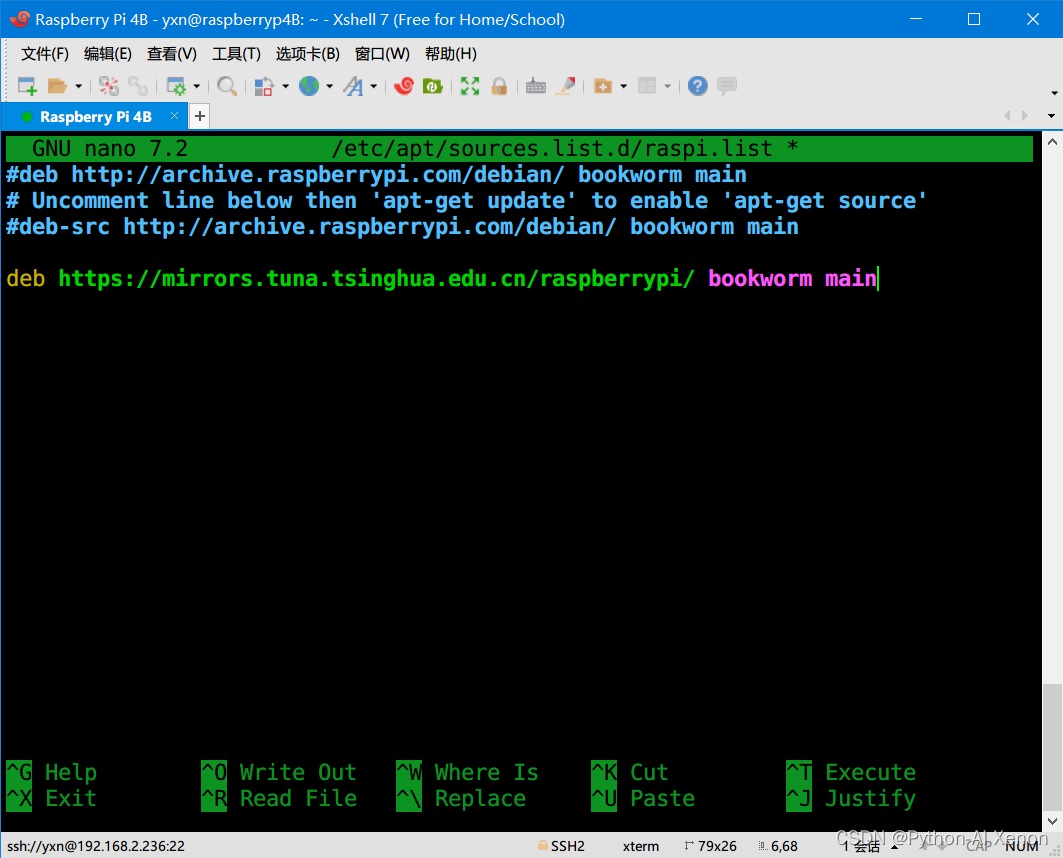1063x858 pixels.
Task: Expand the Open session dropdown arrow
Action: (79, 86)
